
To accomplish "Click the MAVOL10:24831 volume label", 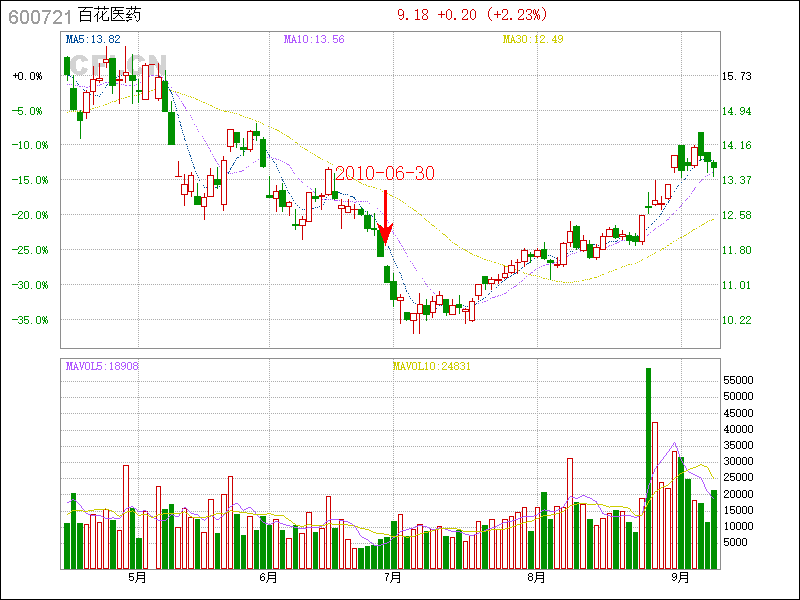I will pos(431,366).
